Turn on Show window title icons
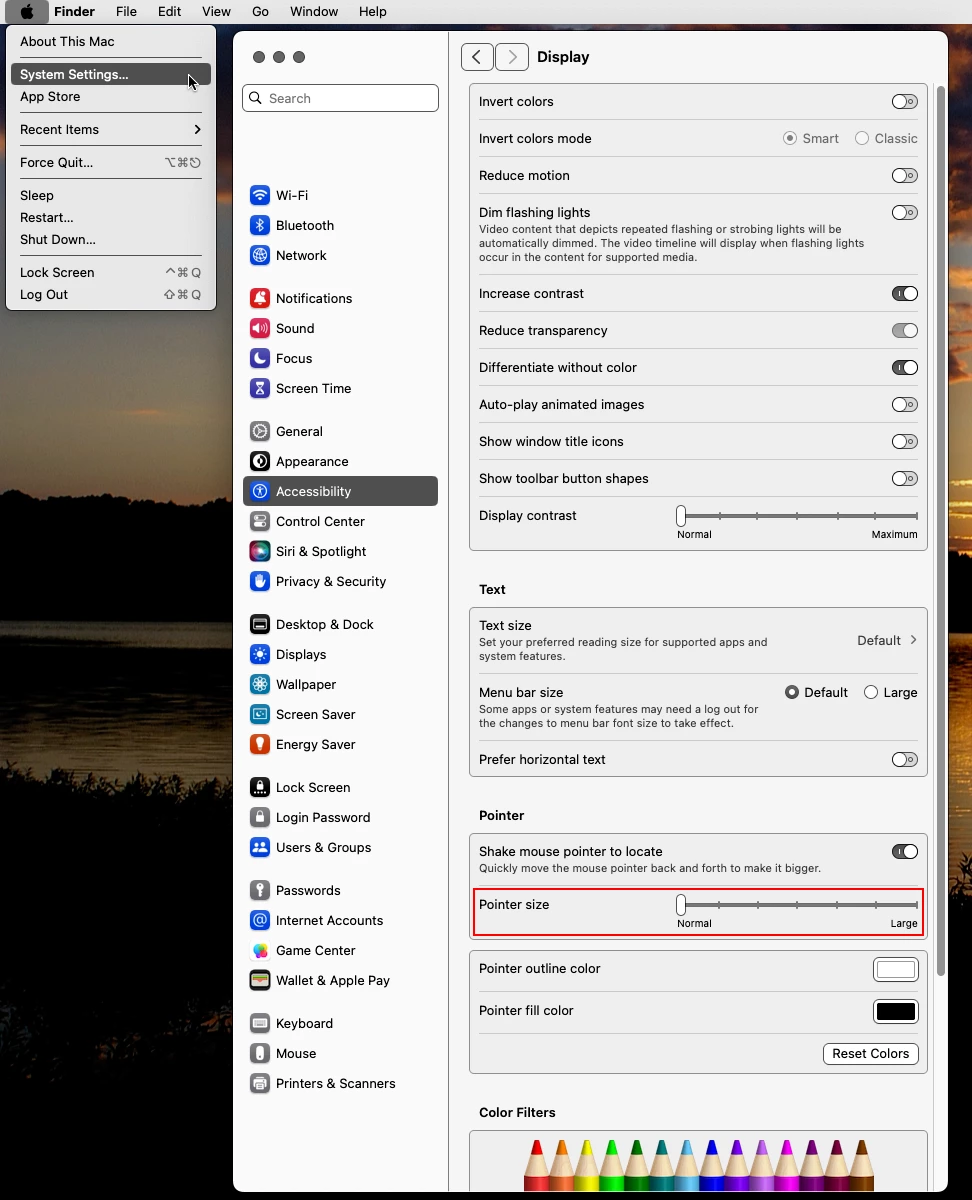Image resolution: width=972 pixels, height=1200 pixels. pos(904,442)
